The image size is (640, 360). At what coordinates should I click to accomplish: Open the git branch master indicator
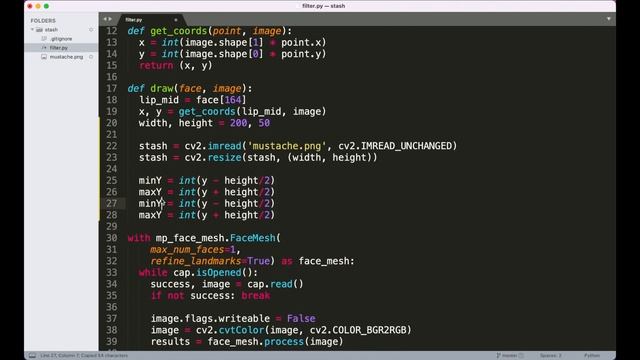pos(509,356)
